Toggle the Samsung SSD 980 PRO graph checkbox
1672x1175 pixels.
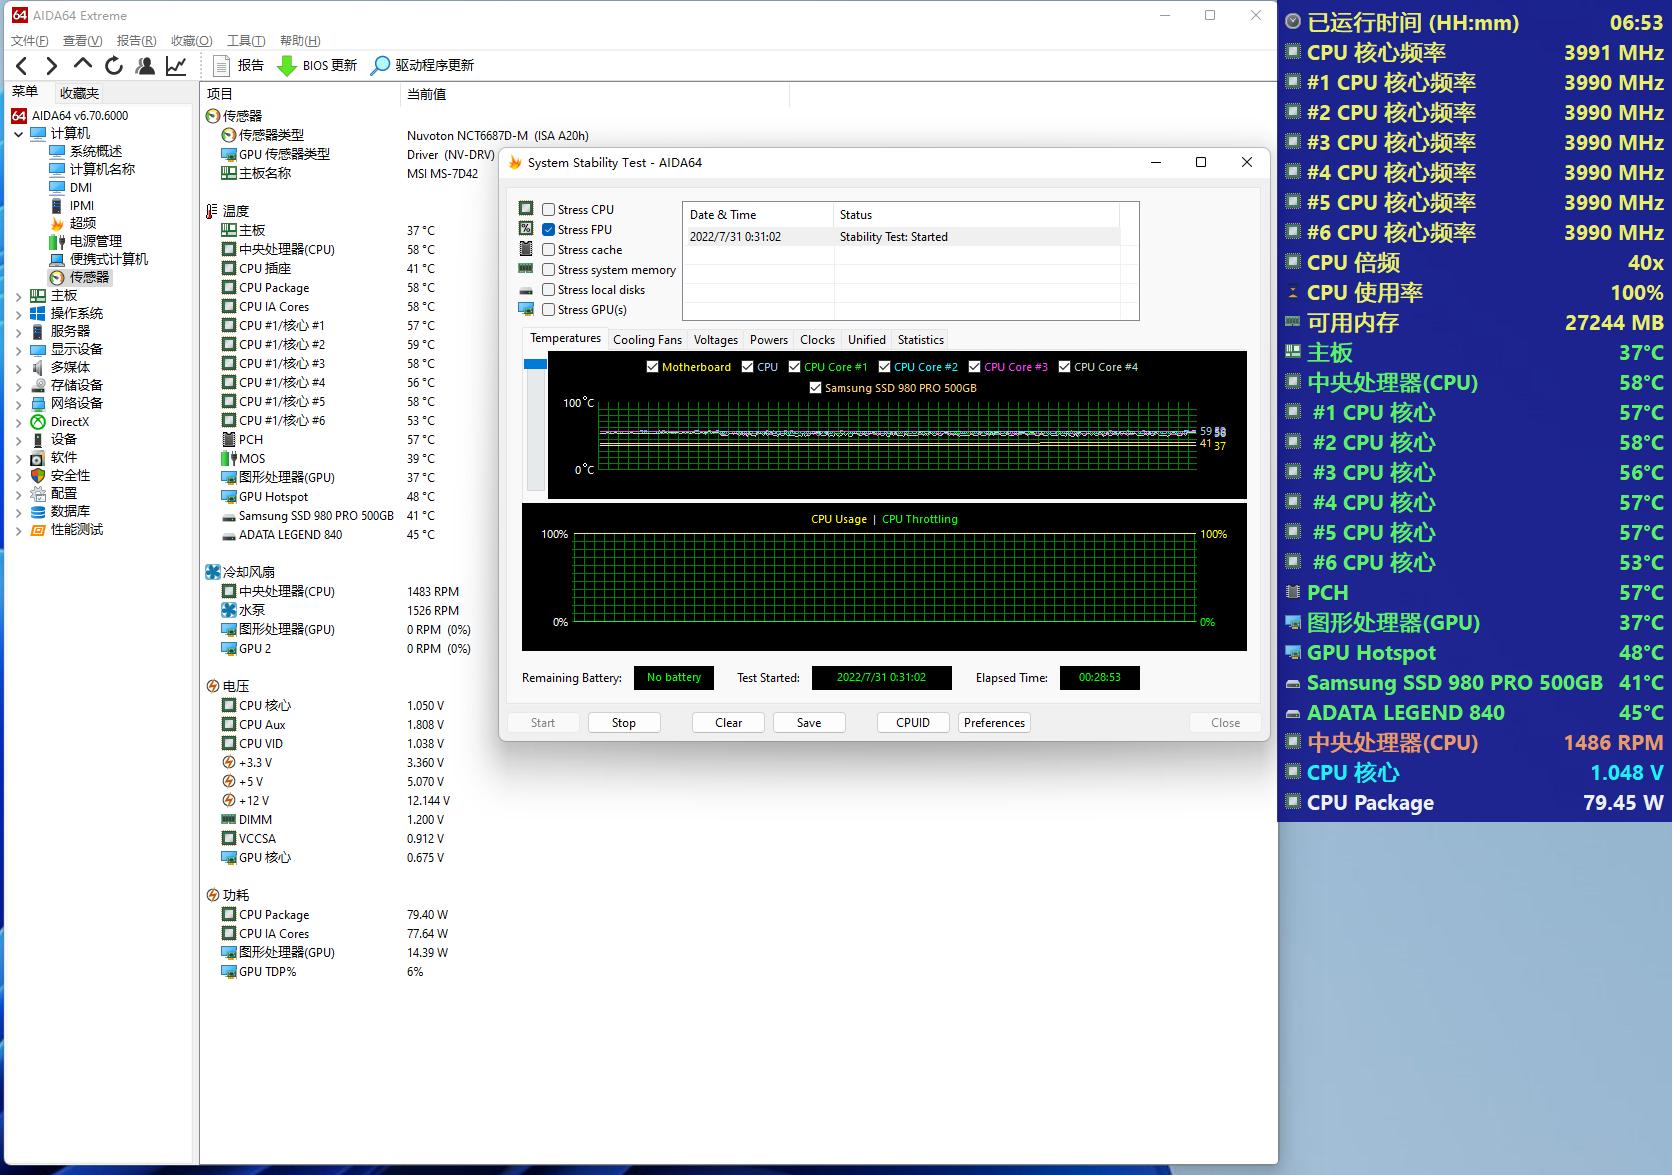pos(815,388)
